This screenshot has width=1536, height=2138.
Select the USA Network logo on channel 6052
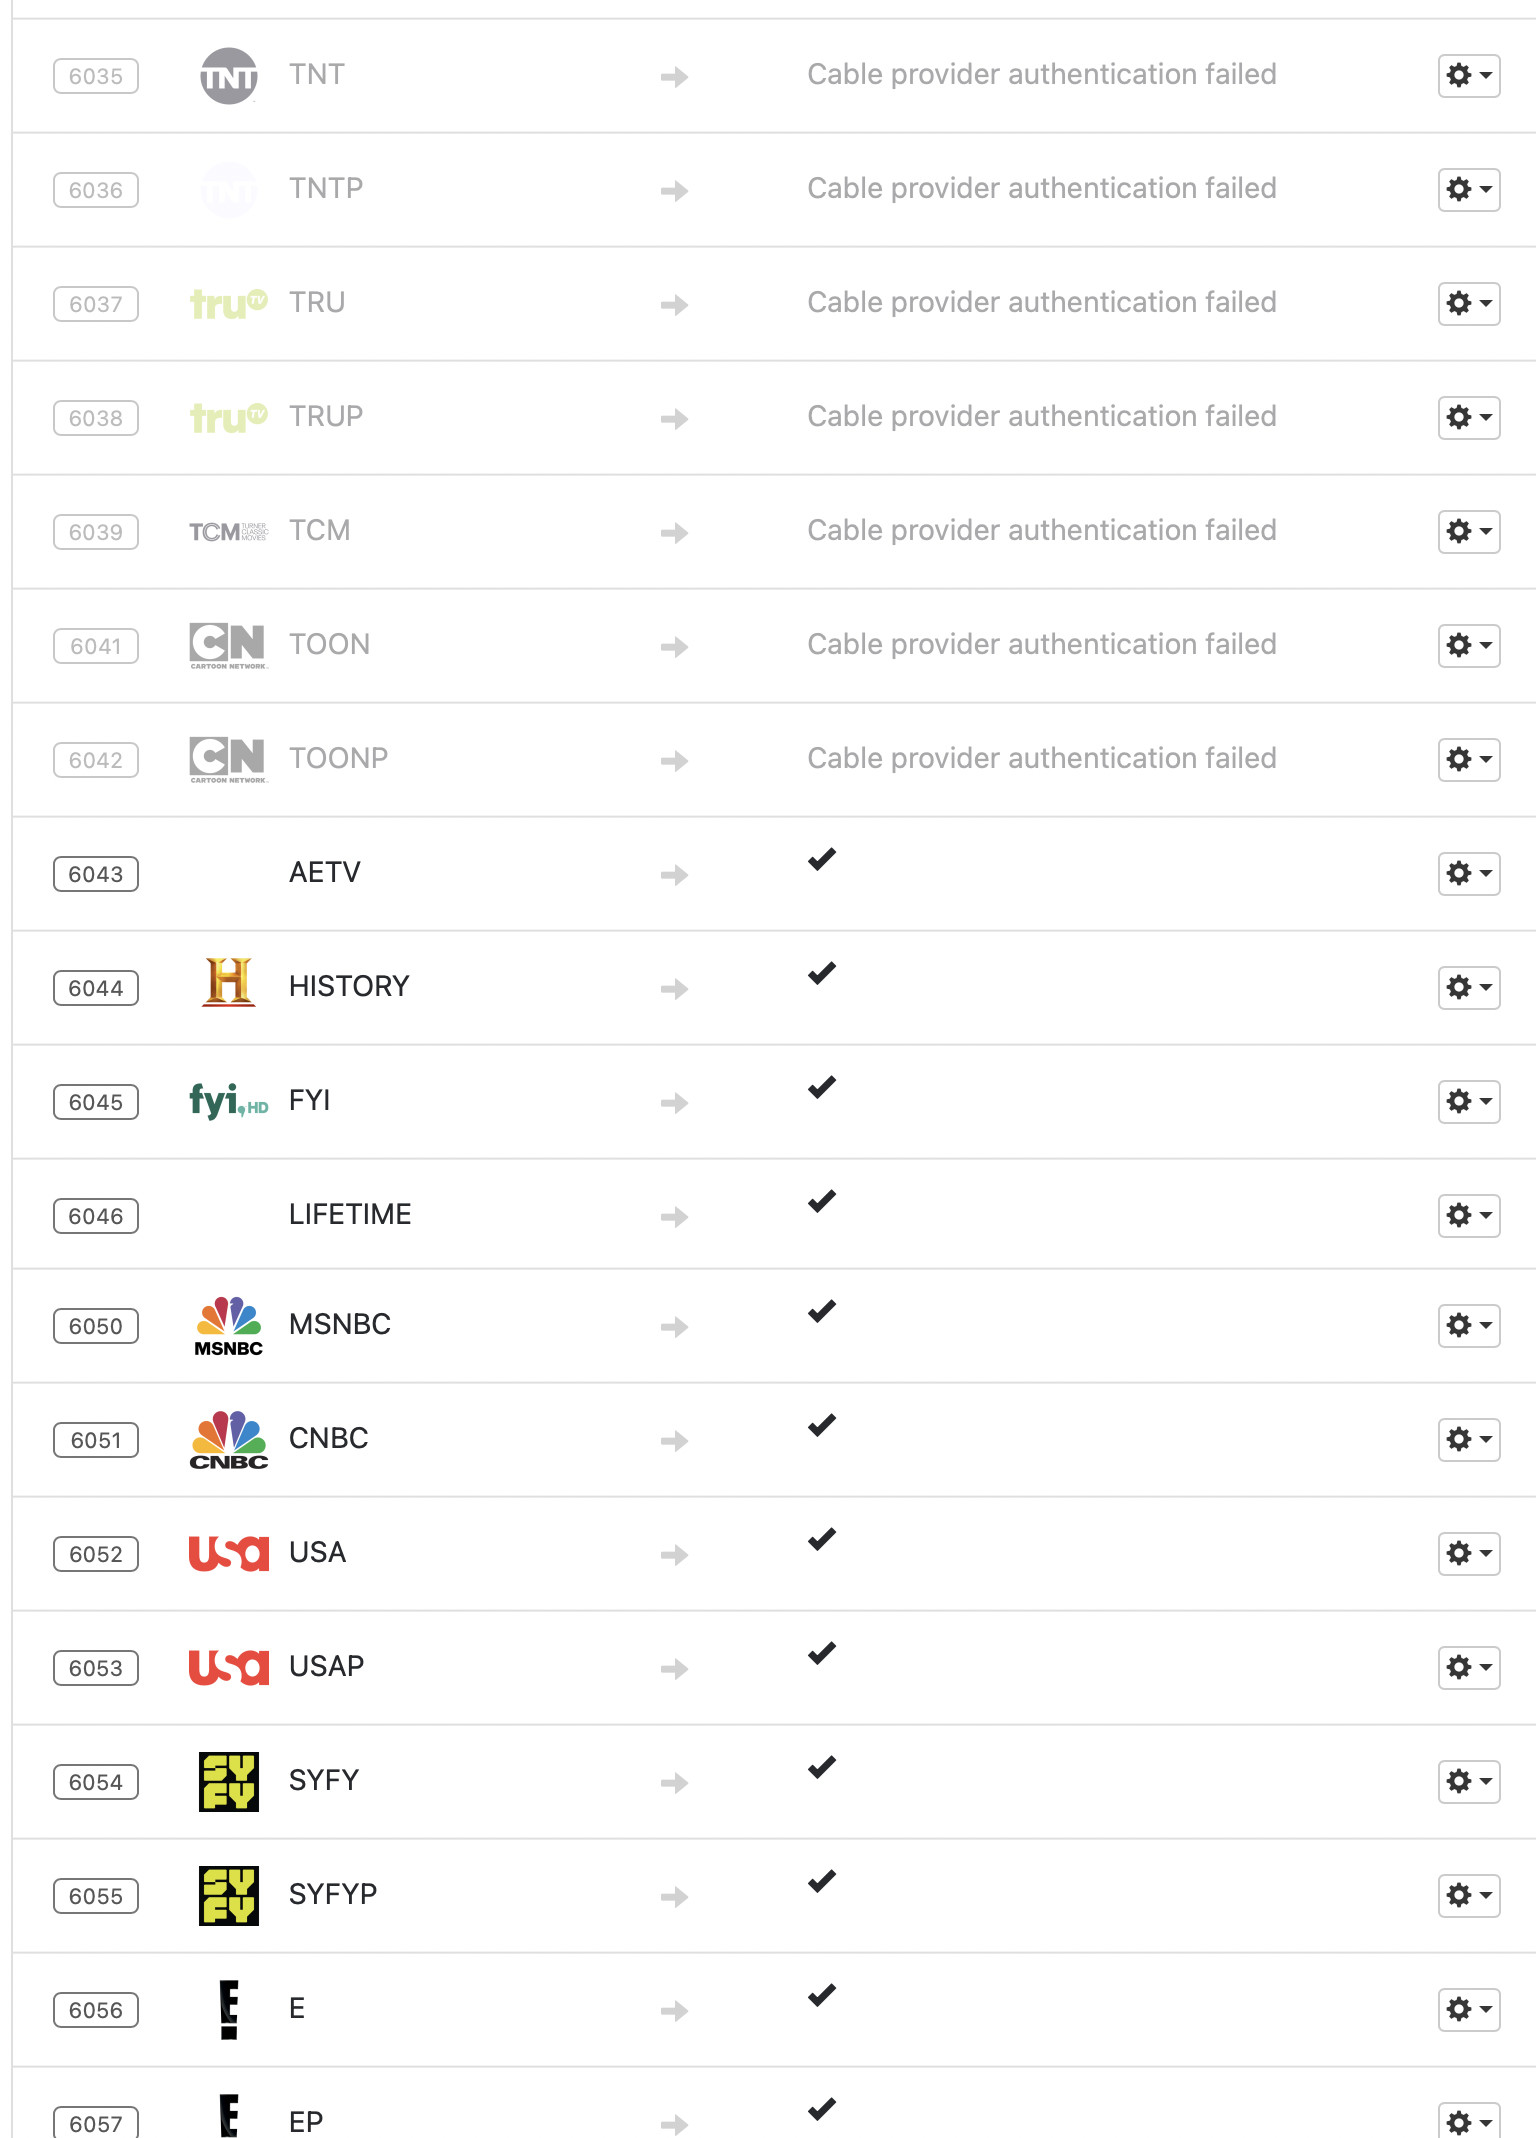[x=228, y=1553]
